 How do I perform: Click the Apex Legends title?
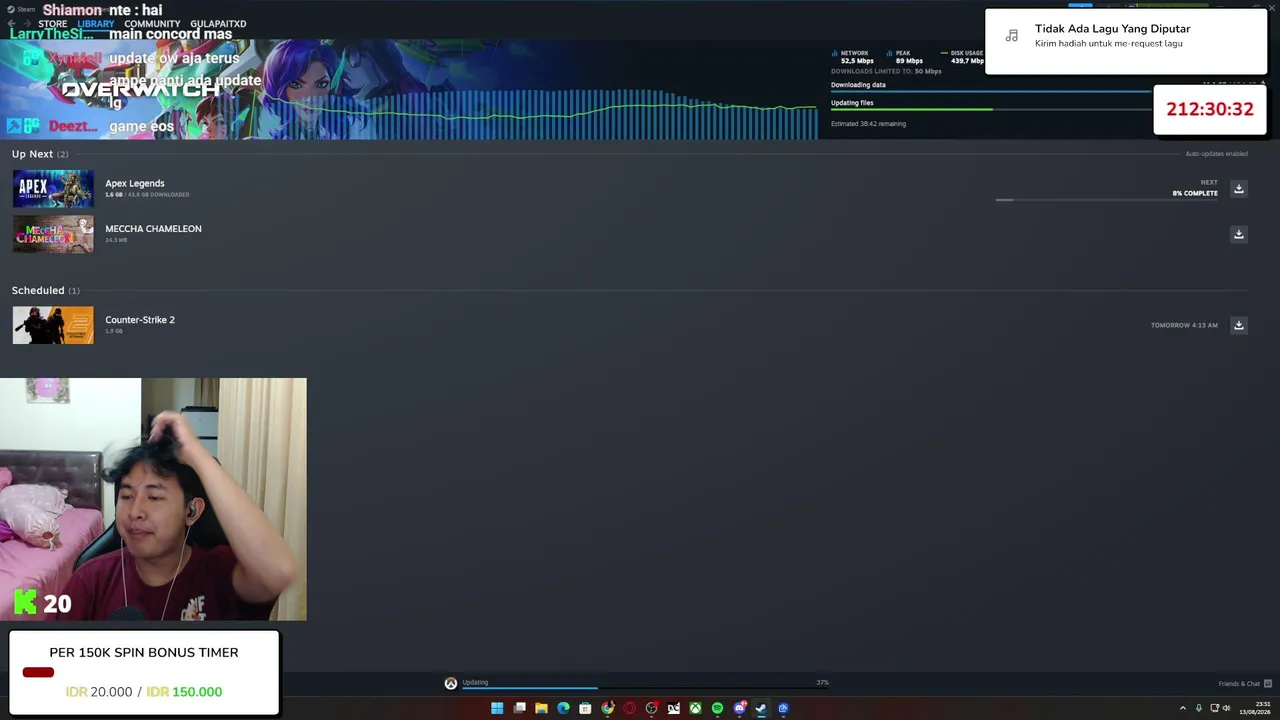tap(135, 184)
